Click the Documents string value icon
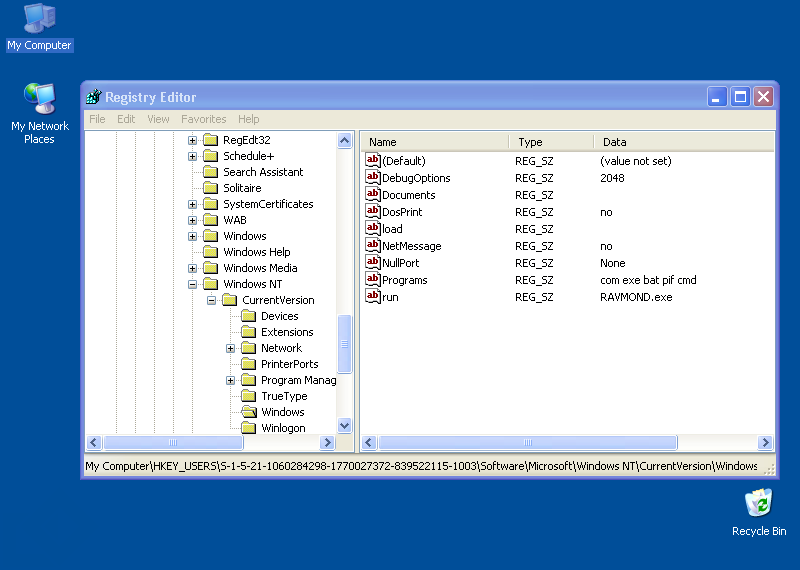Image resolution: width=800 pixels, height=570 pixels. tap(373, 194)
